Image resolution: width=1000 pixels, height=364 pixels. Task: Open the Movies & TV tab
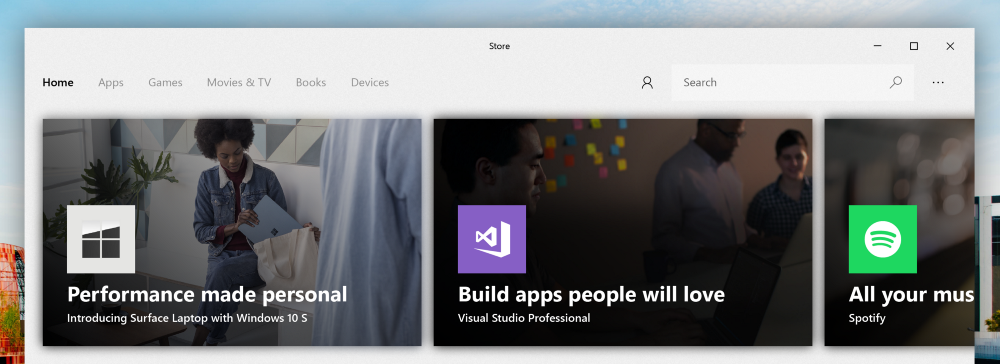(x=239, y=82)
